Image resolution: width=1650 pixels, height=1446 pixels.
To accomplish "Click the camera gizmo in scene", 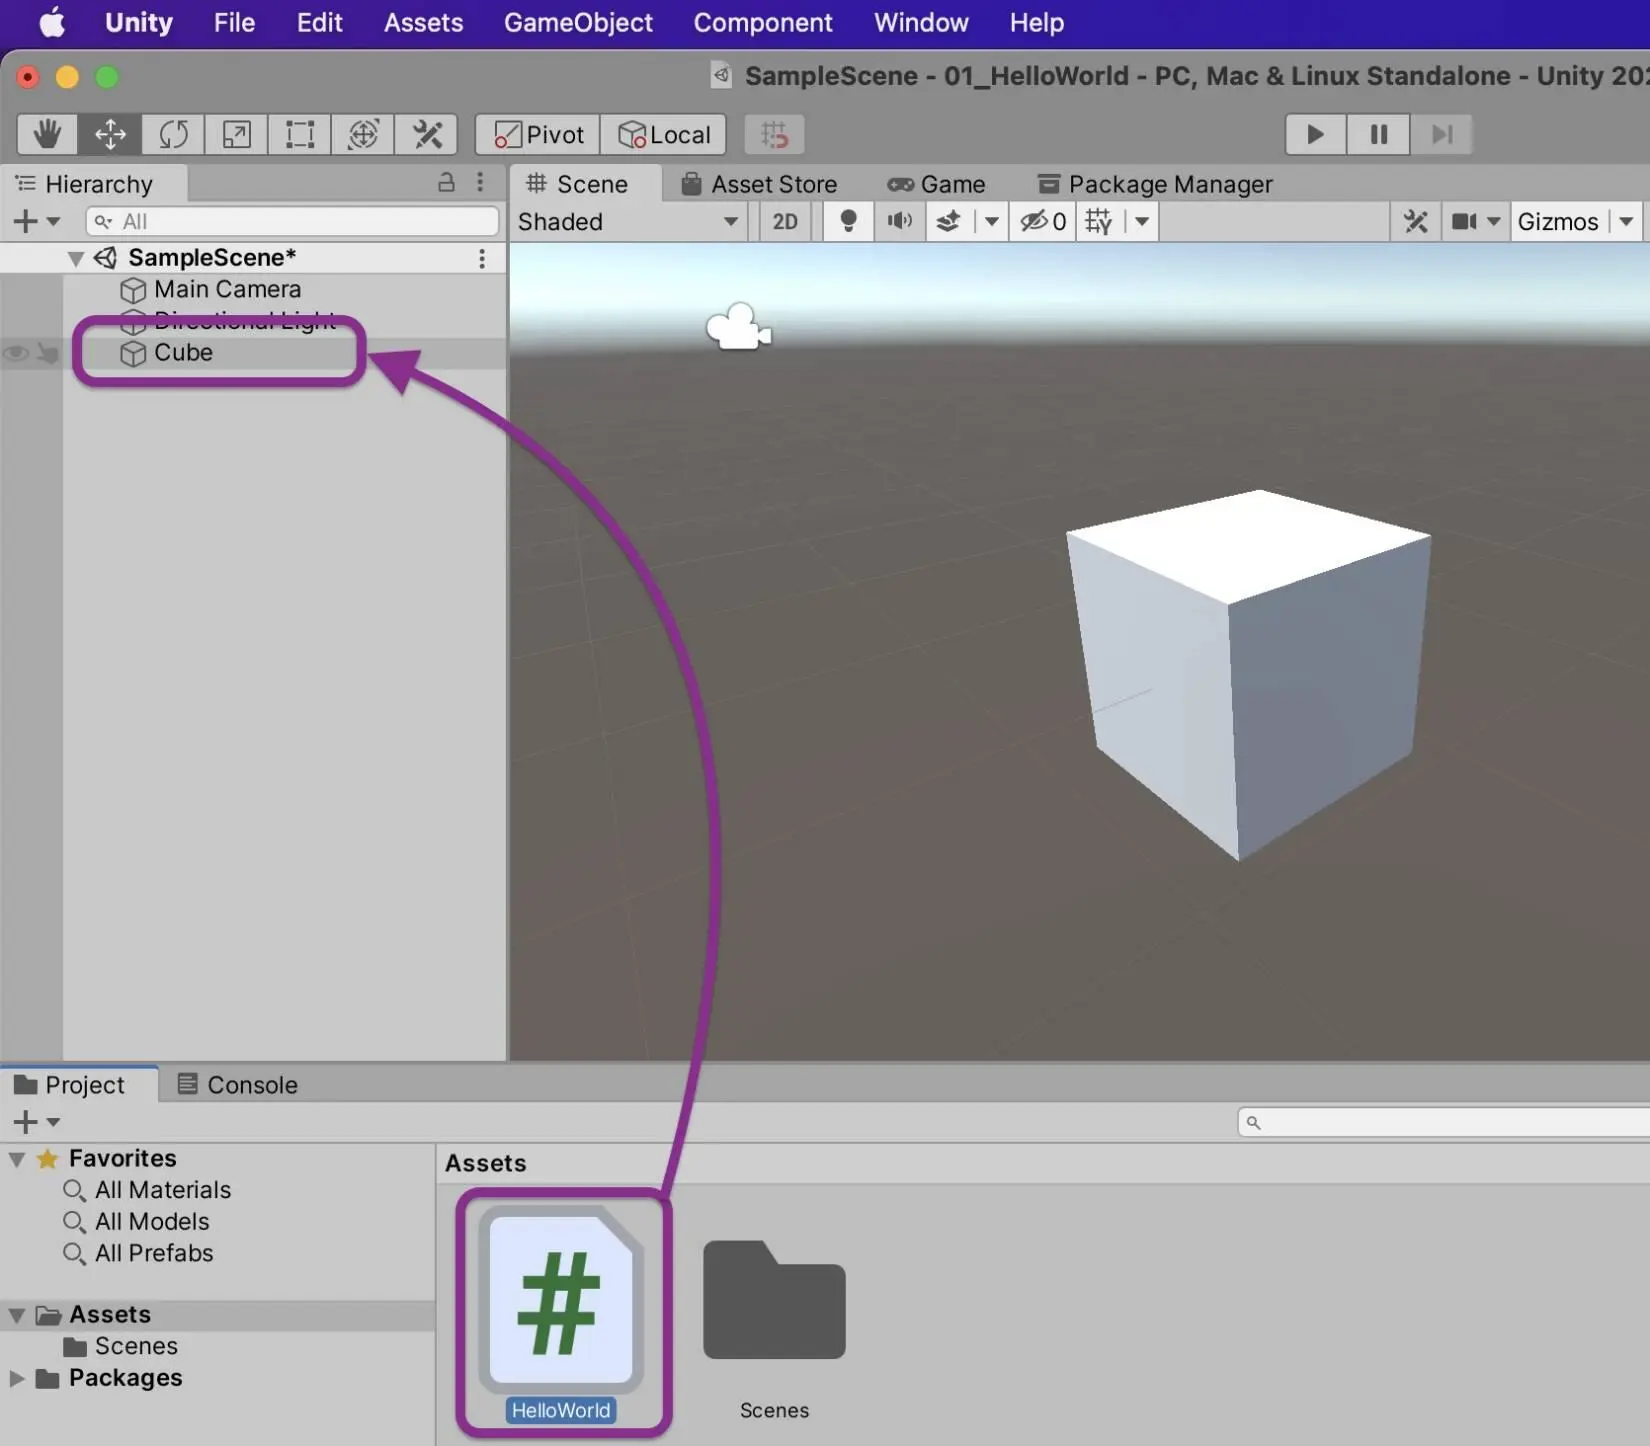I will [x=738, y=327].
